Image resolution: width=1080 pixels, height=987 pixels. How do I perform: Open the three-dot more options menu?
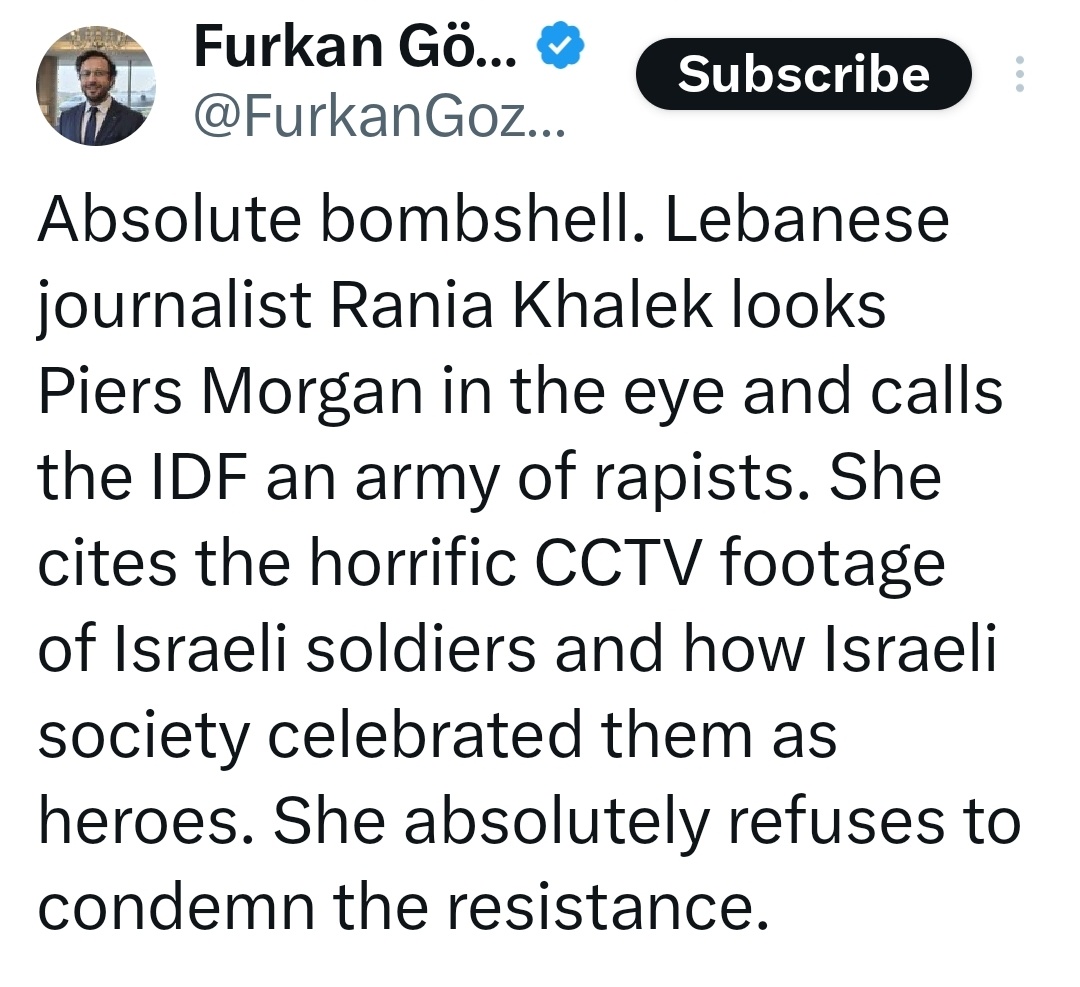[x=1019, y=74]
